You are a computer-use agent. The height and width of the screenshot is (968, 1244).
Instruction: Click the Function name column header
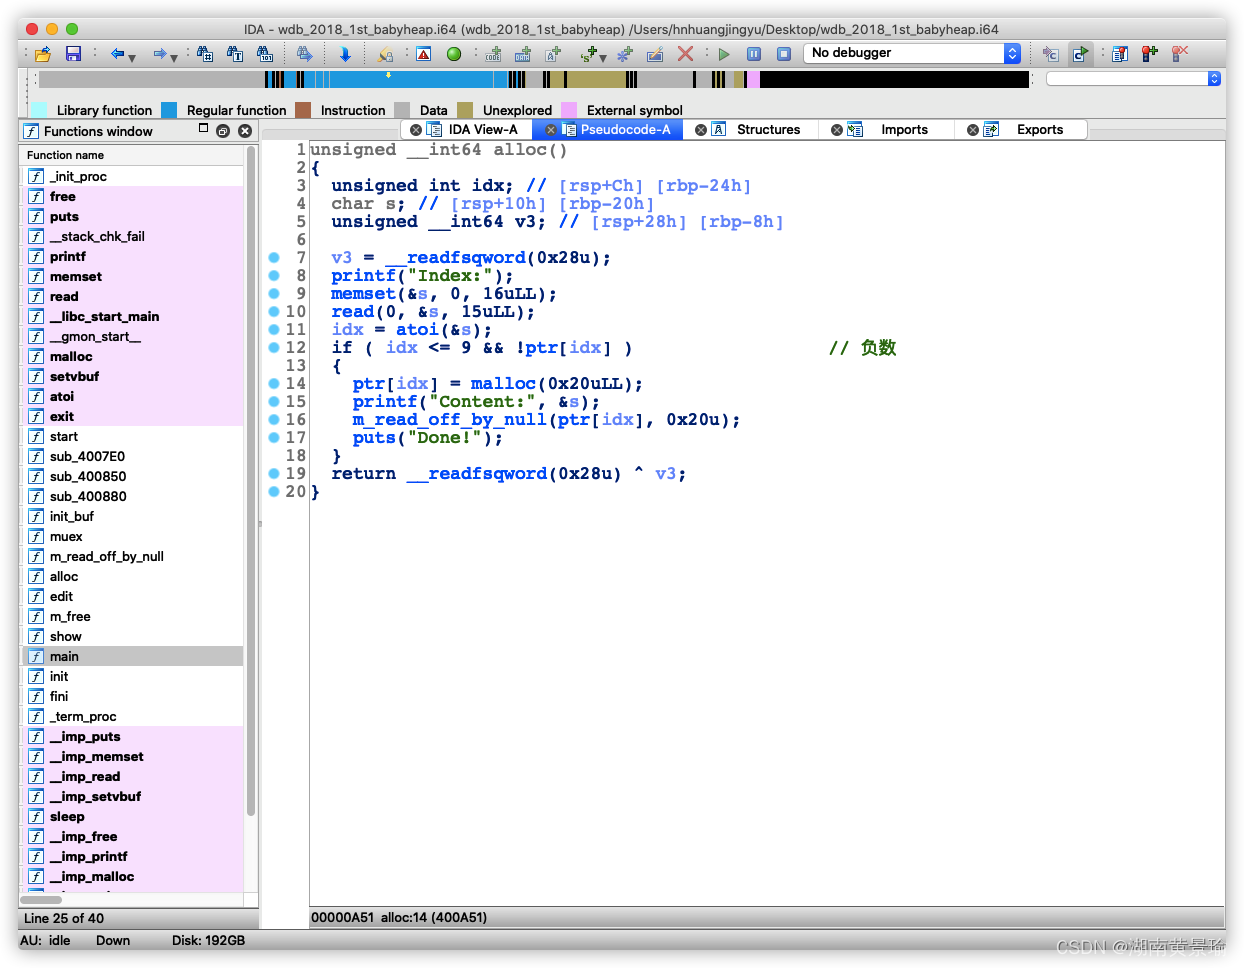click(133, 155)
